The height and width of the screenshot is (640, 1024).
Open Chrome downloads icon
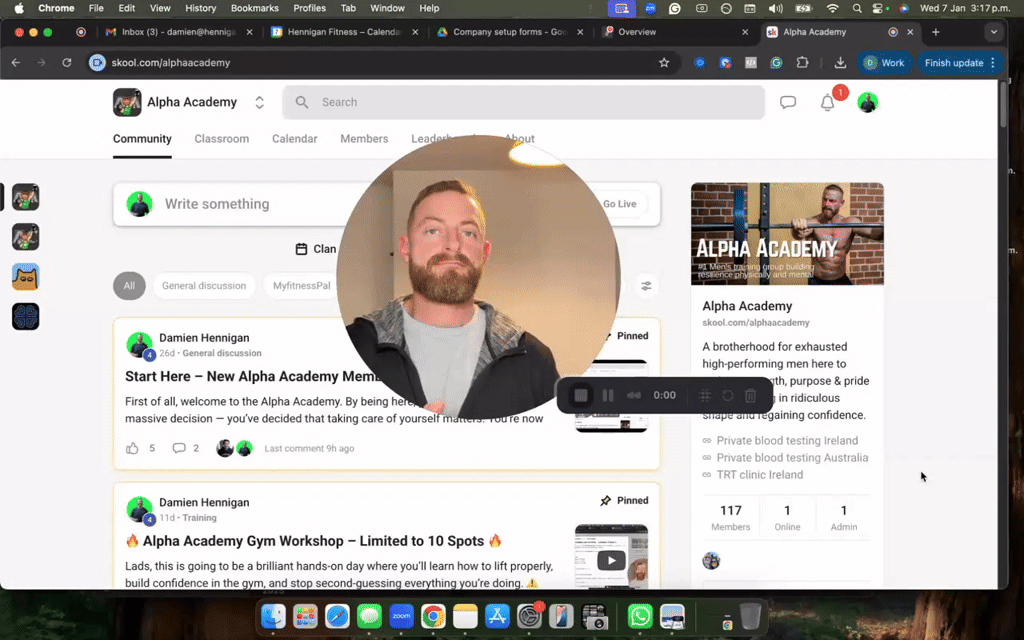(840, 63)
